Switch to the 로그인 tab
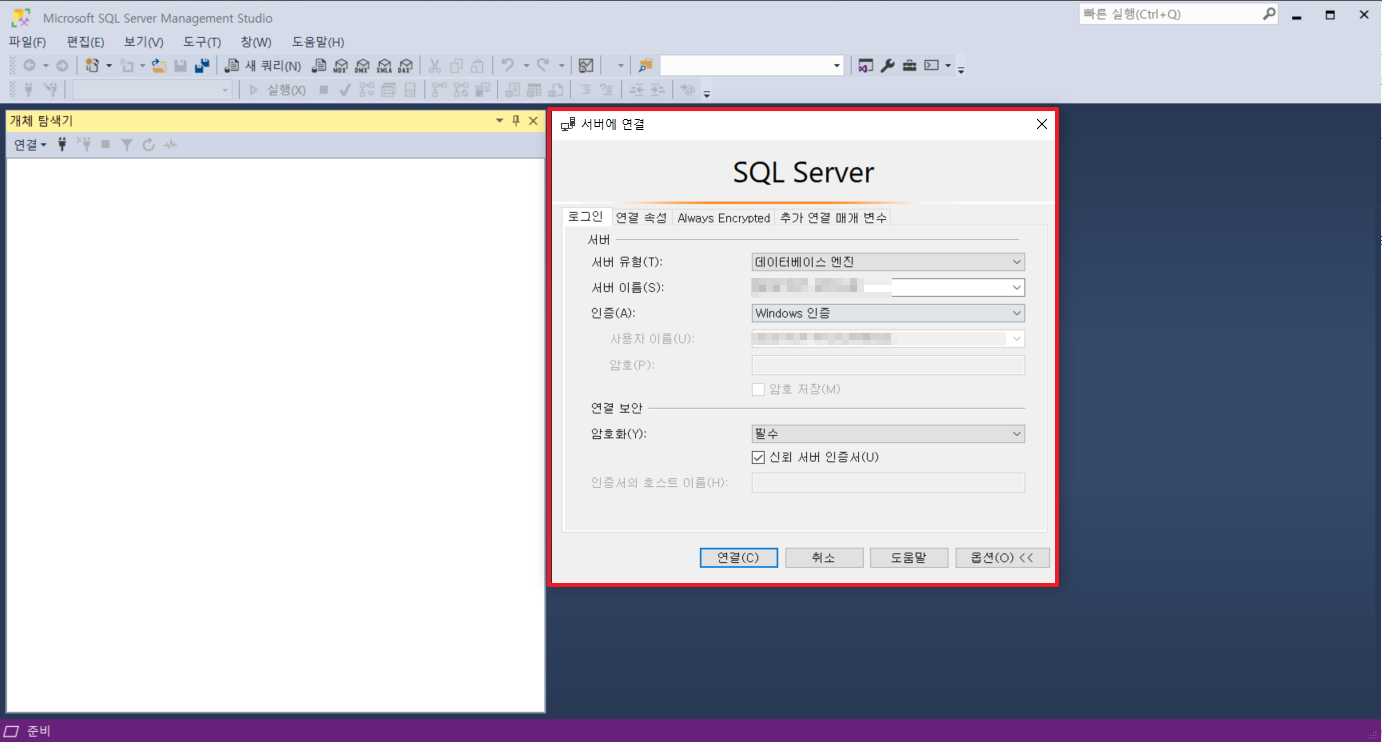 [x=586, y=217]
